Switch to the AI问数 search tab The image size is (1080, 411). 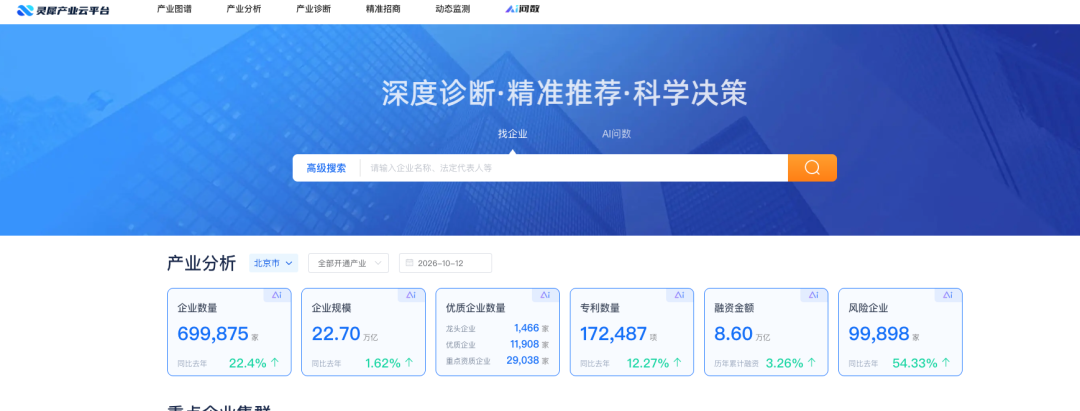tap(616, 134)
